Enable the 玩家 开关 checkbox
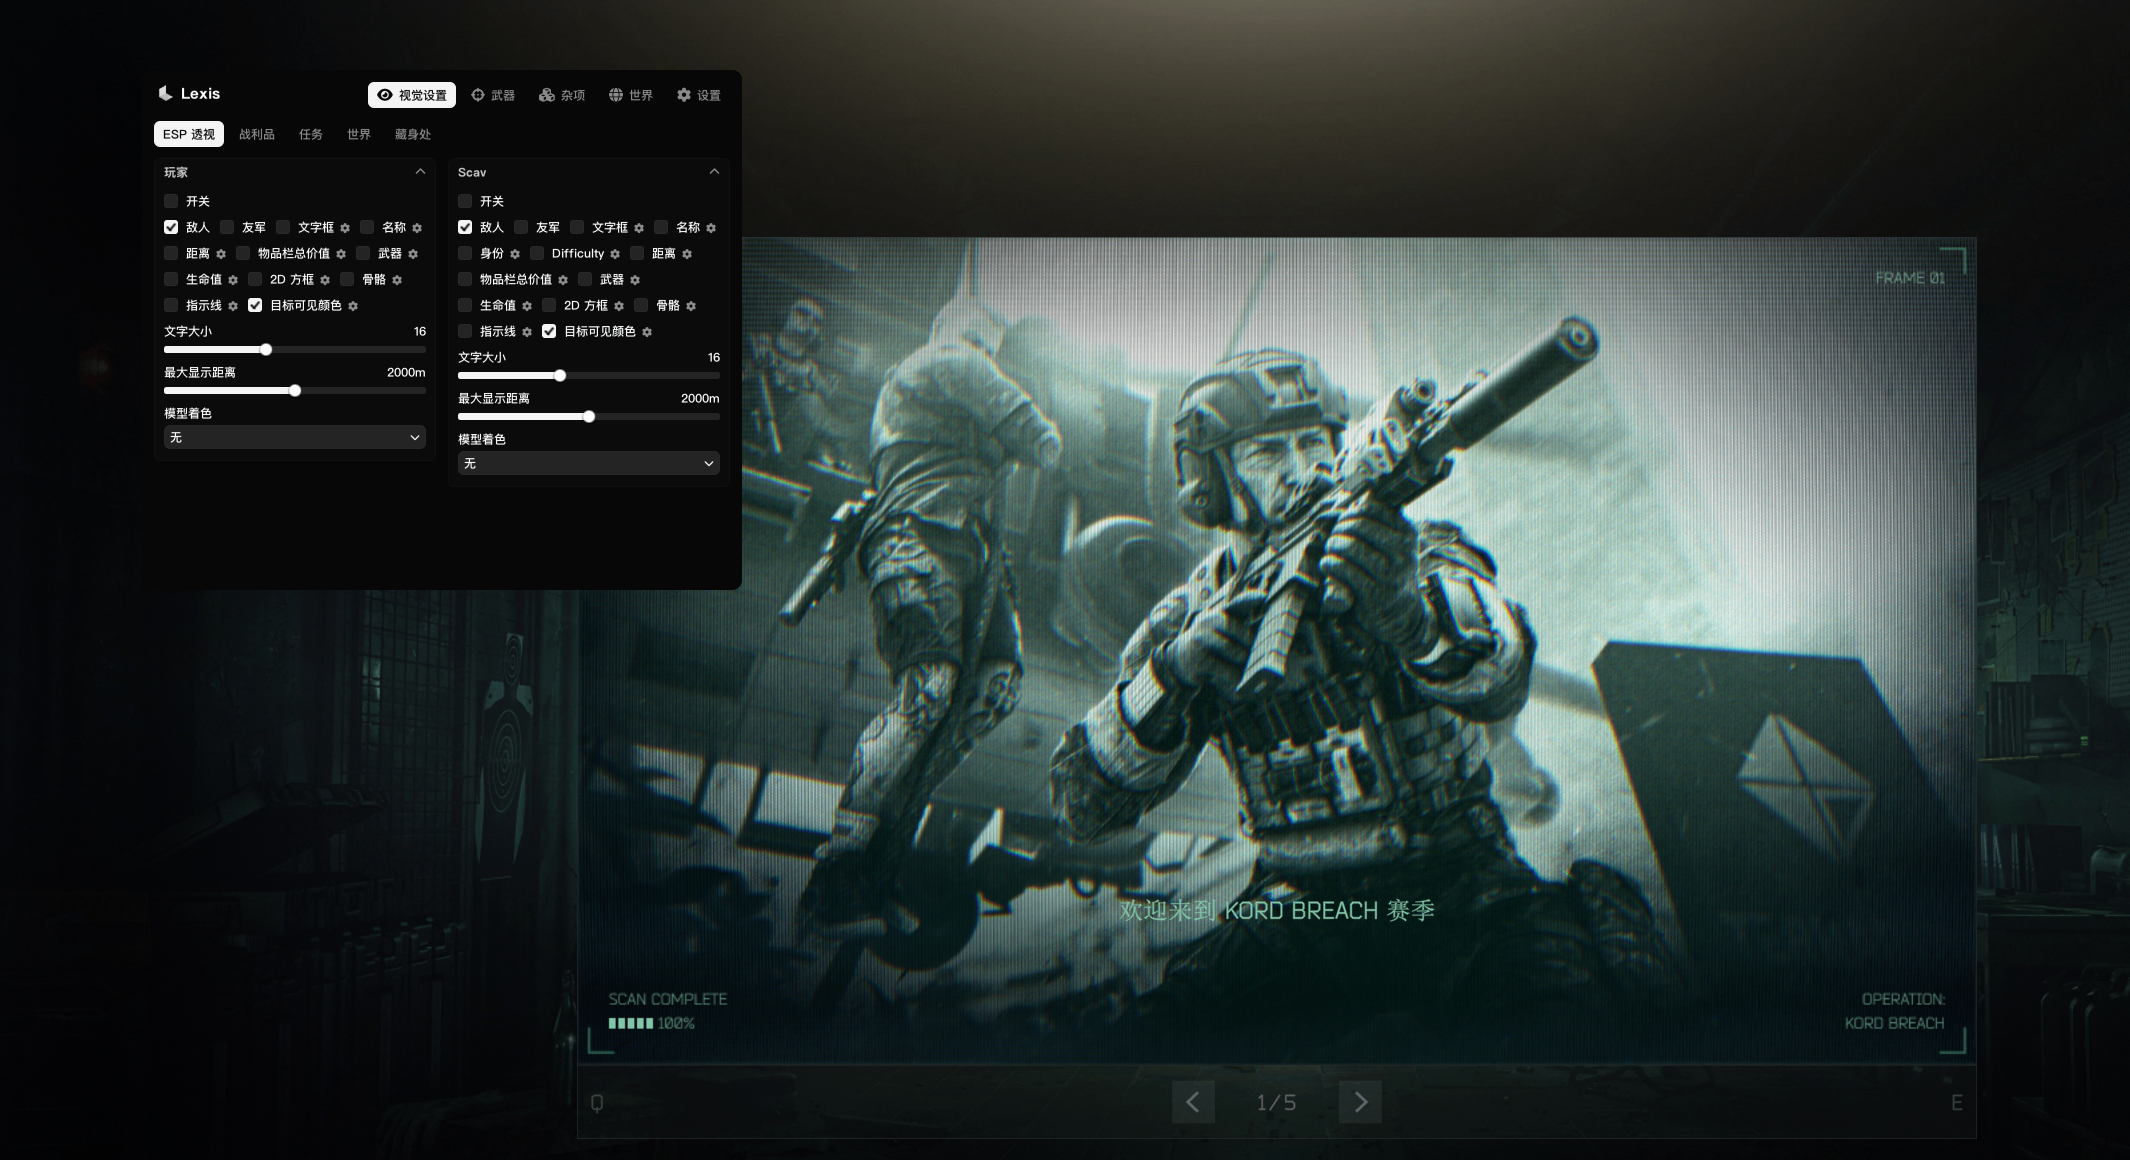Image resolution: width=2130 pixels, height=1160 pixels. click(x=171, y=201)
